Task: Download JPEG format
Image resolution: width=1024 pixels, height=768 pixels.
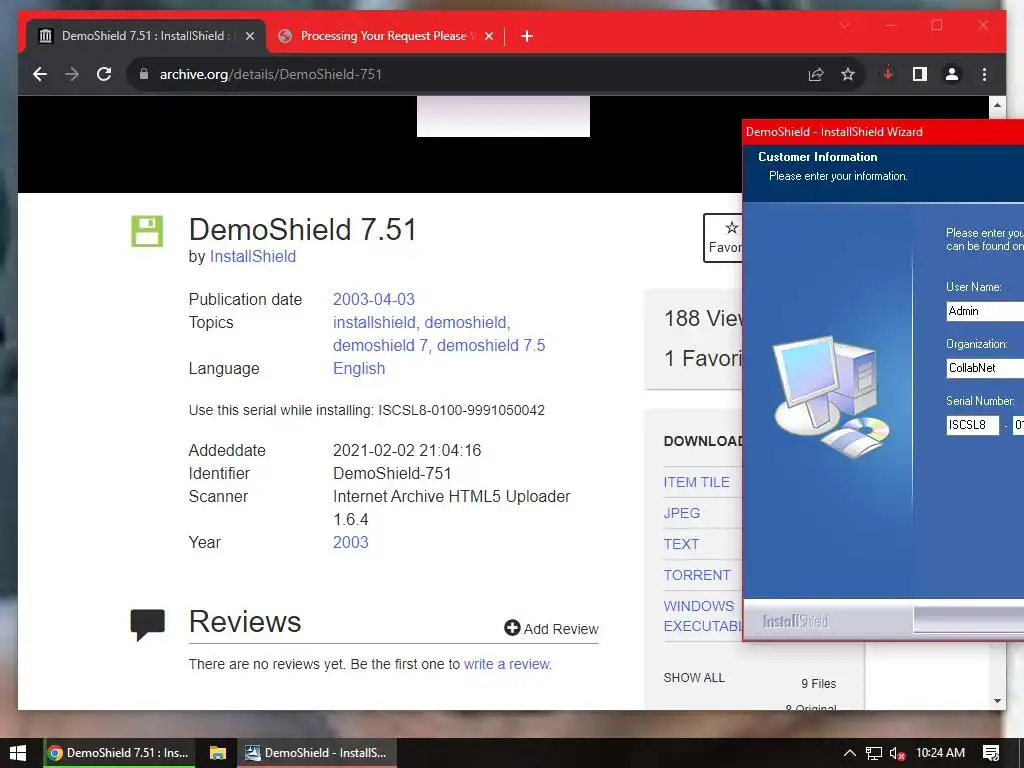Action: coord(682,513)
